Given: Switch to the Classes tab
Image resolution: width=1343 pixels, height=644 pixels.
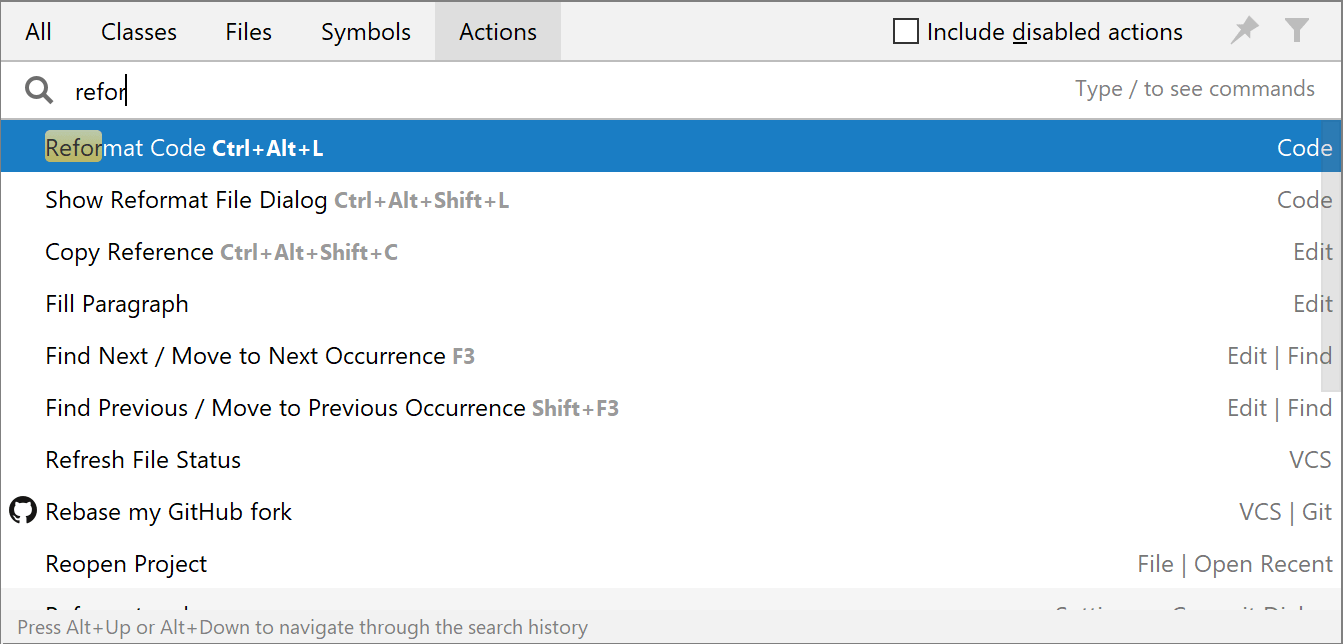Looking at the screenshot, I should [x=138, y=31].
